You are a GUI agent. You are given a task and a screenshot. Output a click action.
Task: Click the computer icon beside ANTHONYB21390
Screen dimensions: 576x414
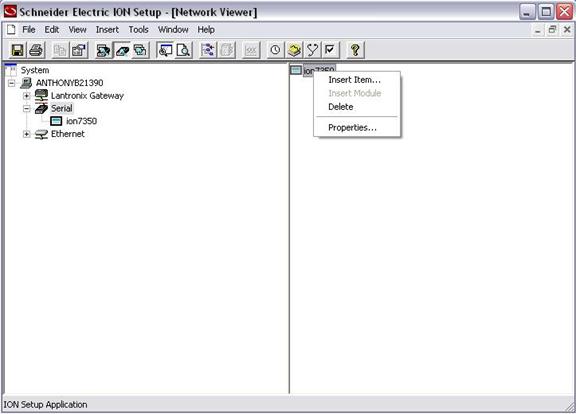26,83
